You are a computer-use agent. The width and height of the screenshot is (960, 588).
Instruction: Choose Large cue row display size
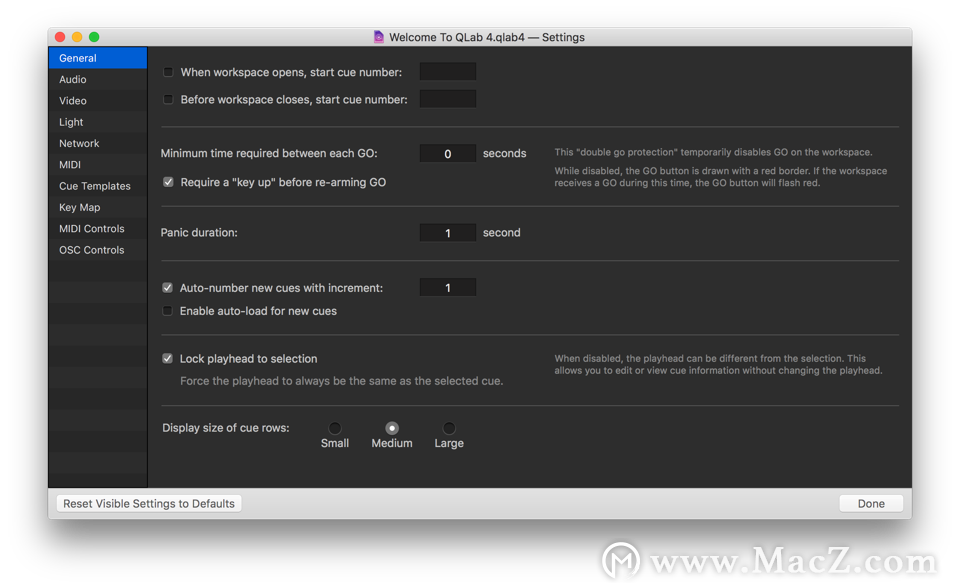449,428
